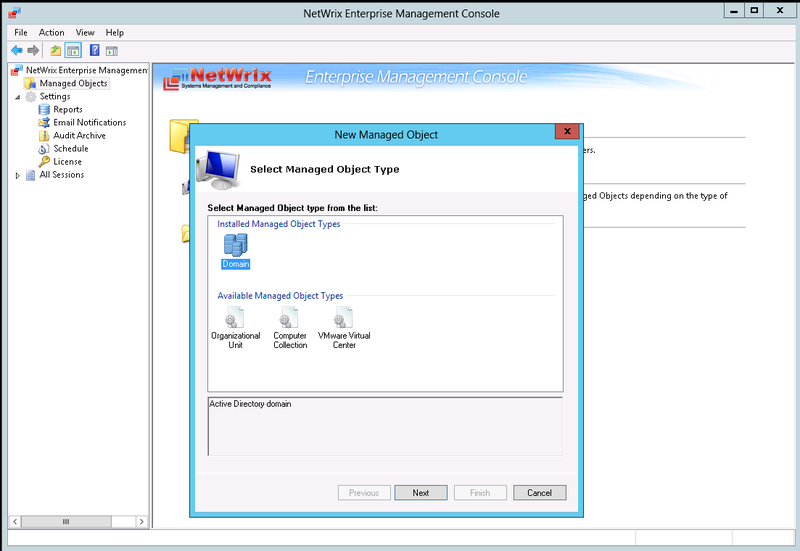Select the Organizational Unit object type icon
Viewport: 800px width, 551px height.
(x=235, y=317)
